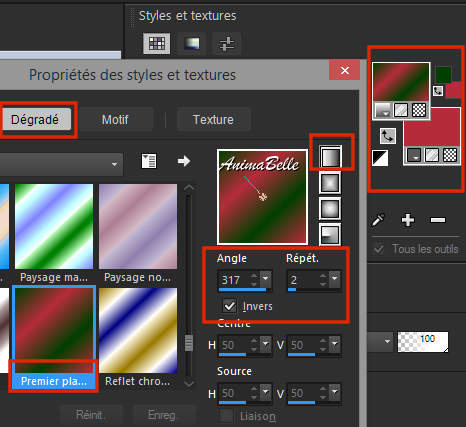Open the swatches view in Styles et textures
The width and height of the screenshot is (466, 427).
point(157,43)
